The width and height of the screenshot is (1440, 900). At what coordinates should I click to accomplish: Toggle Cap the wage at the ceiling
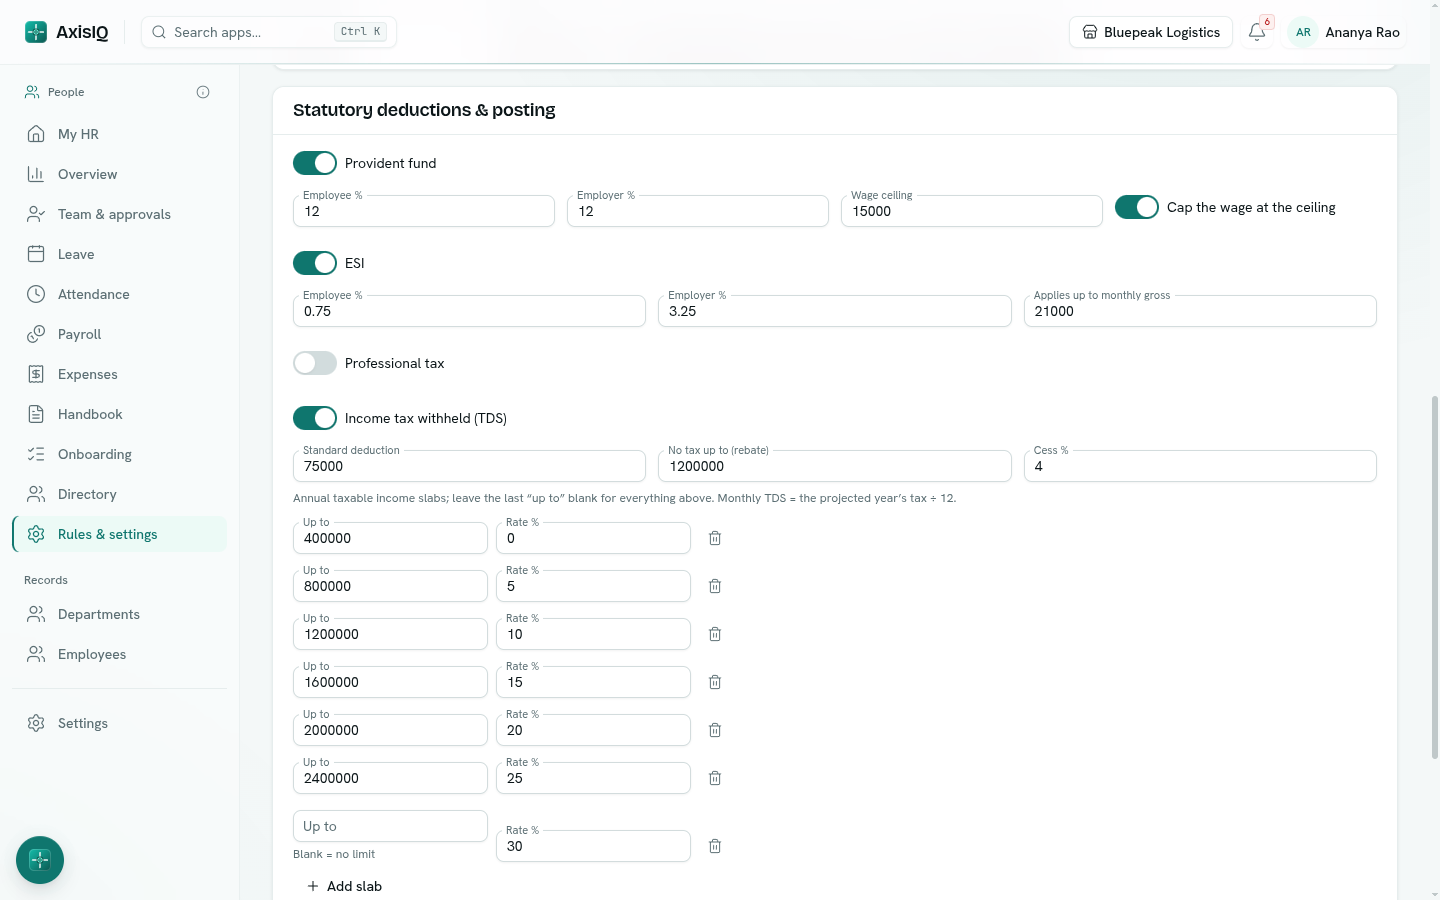[1137, 207]
